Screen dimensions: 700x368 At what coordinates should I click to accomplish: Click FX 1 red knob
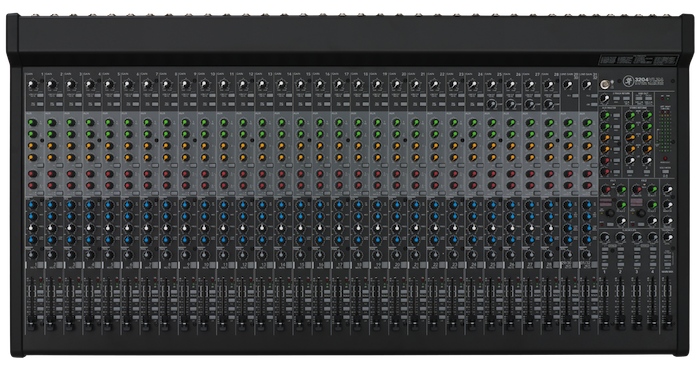(x=605, y=190)
